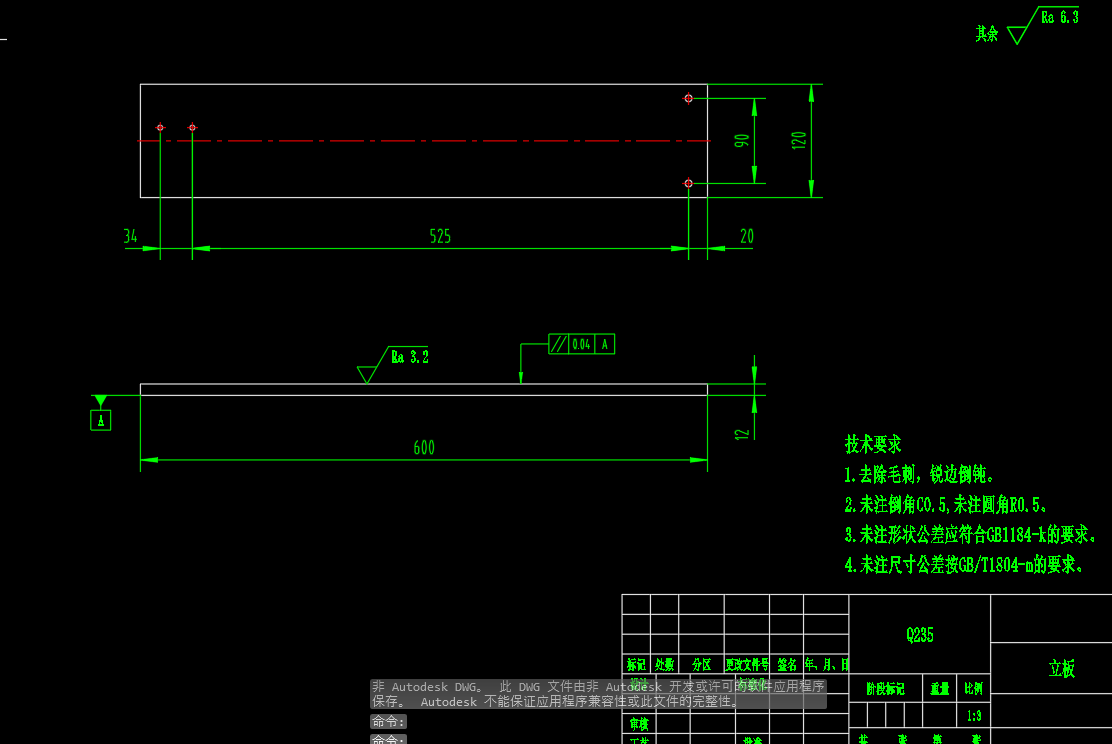The height and width of the screenshot is (744, 1112).
Task: Click the Ra 6.3 roughness triangle symbol
Action: (1017, 35)
